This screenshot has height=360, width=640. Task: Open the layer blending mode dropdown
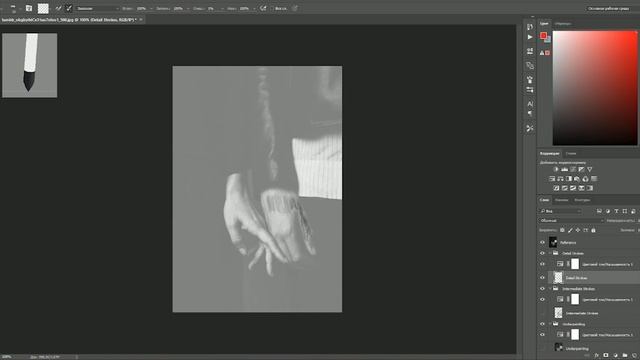(x=571, y=220)
